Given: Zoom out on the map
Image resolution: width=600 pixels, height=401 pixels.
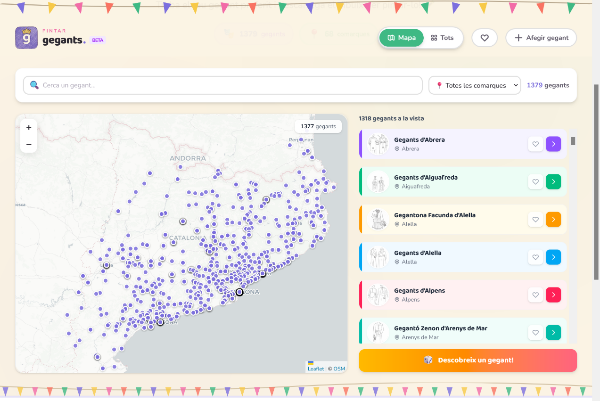Looking at the screenshot, I should (29, 144).
